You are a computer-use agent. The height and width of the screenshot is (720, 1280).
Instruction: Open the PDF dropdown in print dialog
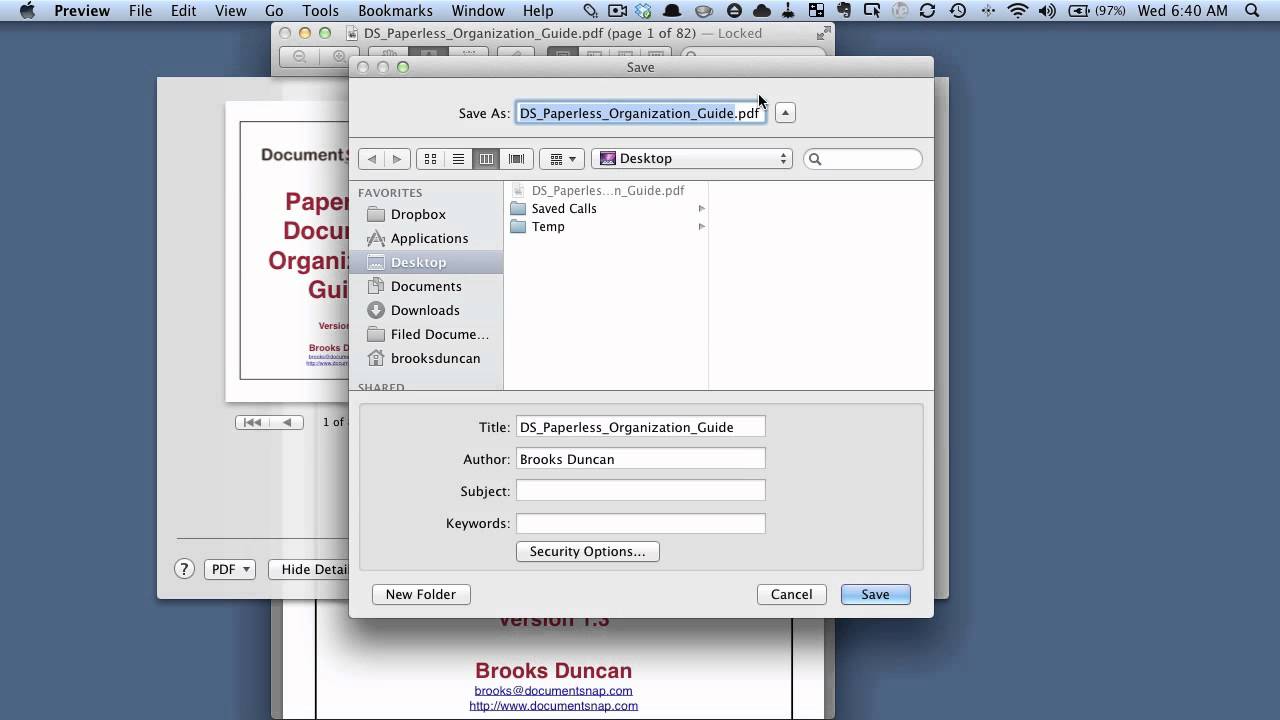coord(230,569)
